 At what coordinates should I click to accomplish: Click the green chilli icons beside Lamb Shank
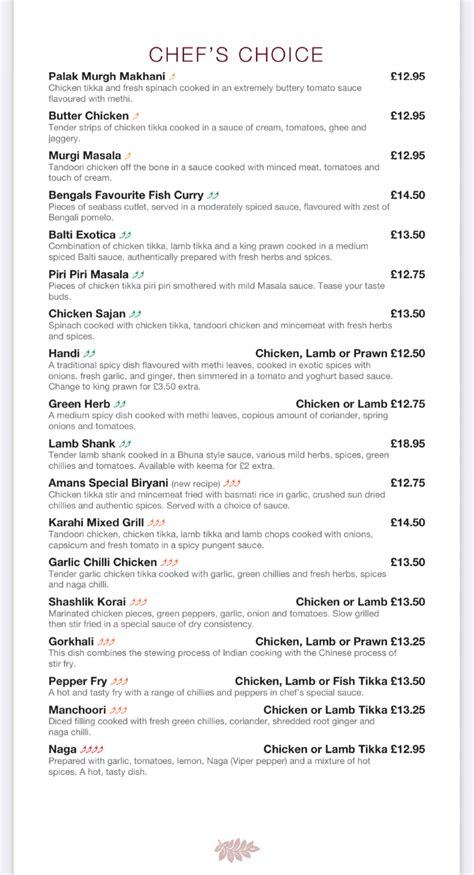click(125, 444)
